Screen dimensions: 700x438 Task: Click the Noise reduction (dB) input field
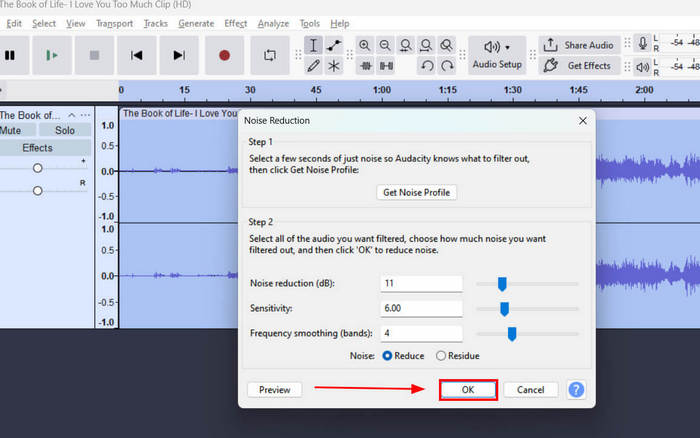coord(421,284)
